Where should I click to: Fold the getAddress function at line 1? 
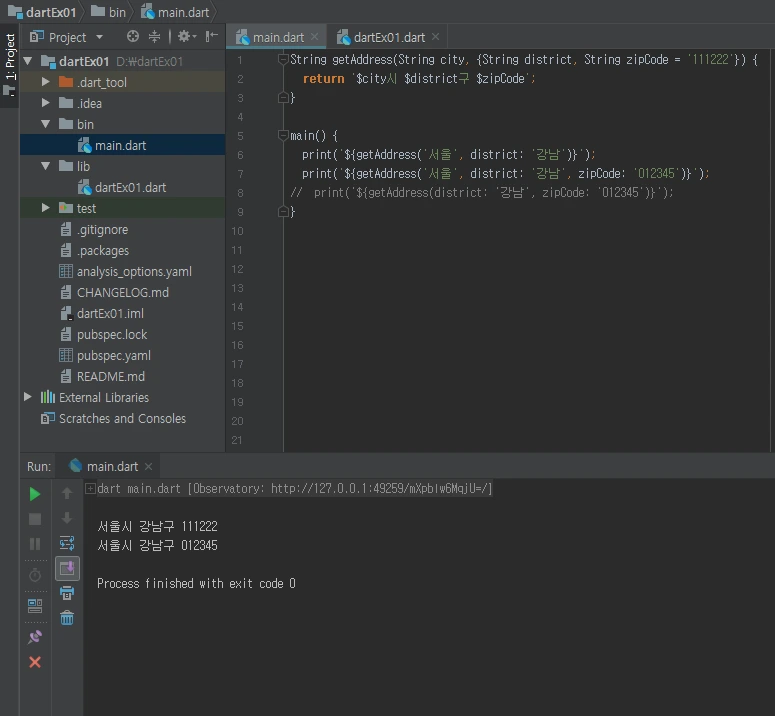pyautogui.click(x=283, y=60)
